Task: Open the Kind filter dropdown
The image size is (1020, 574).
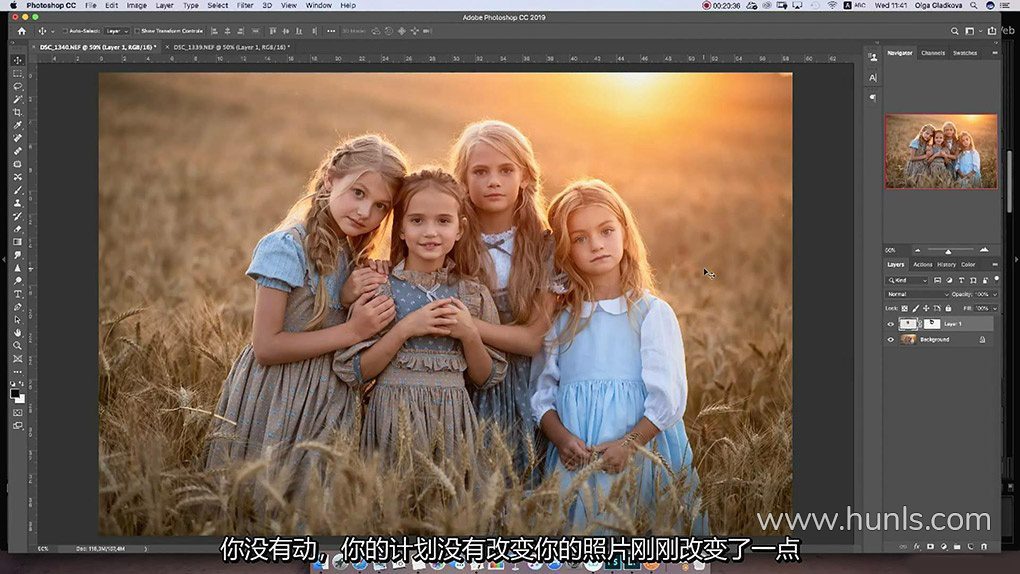Action: coord(907,280)
